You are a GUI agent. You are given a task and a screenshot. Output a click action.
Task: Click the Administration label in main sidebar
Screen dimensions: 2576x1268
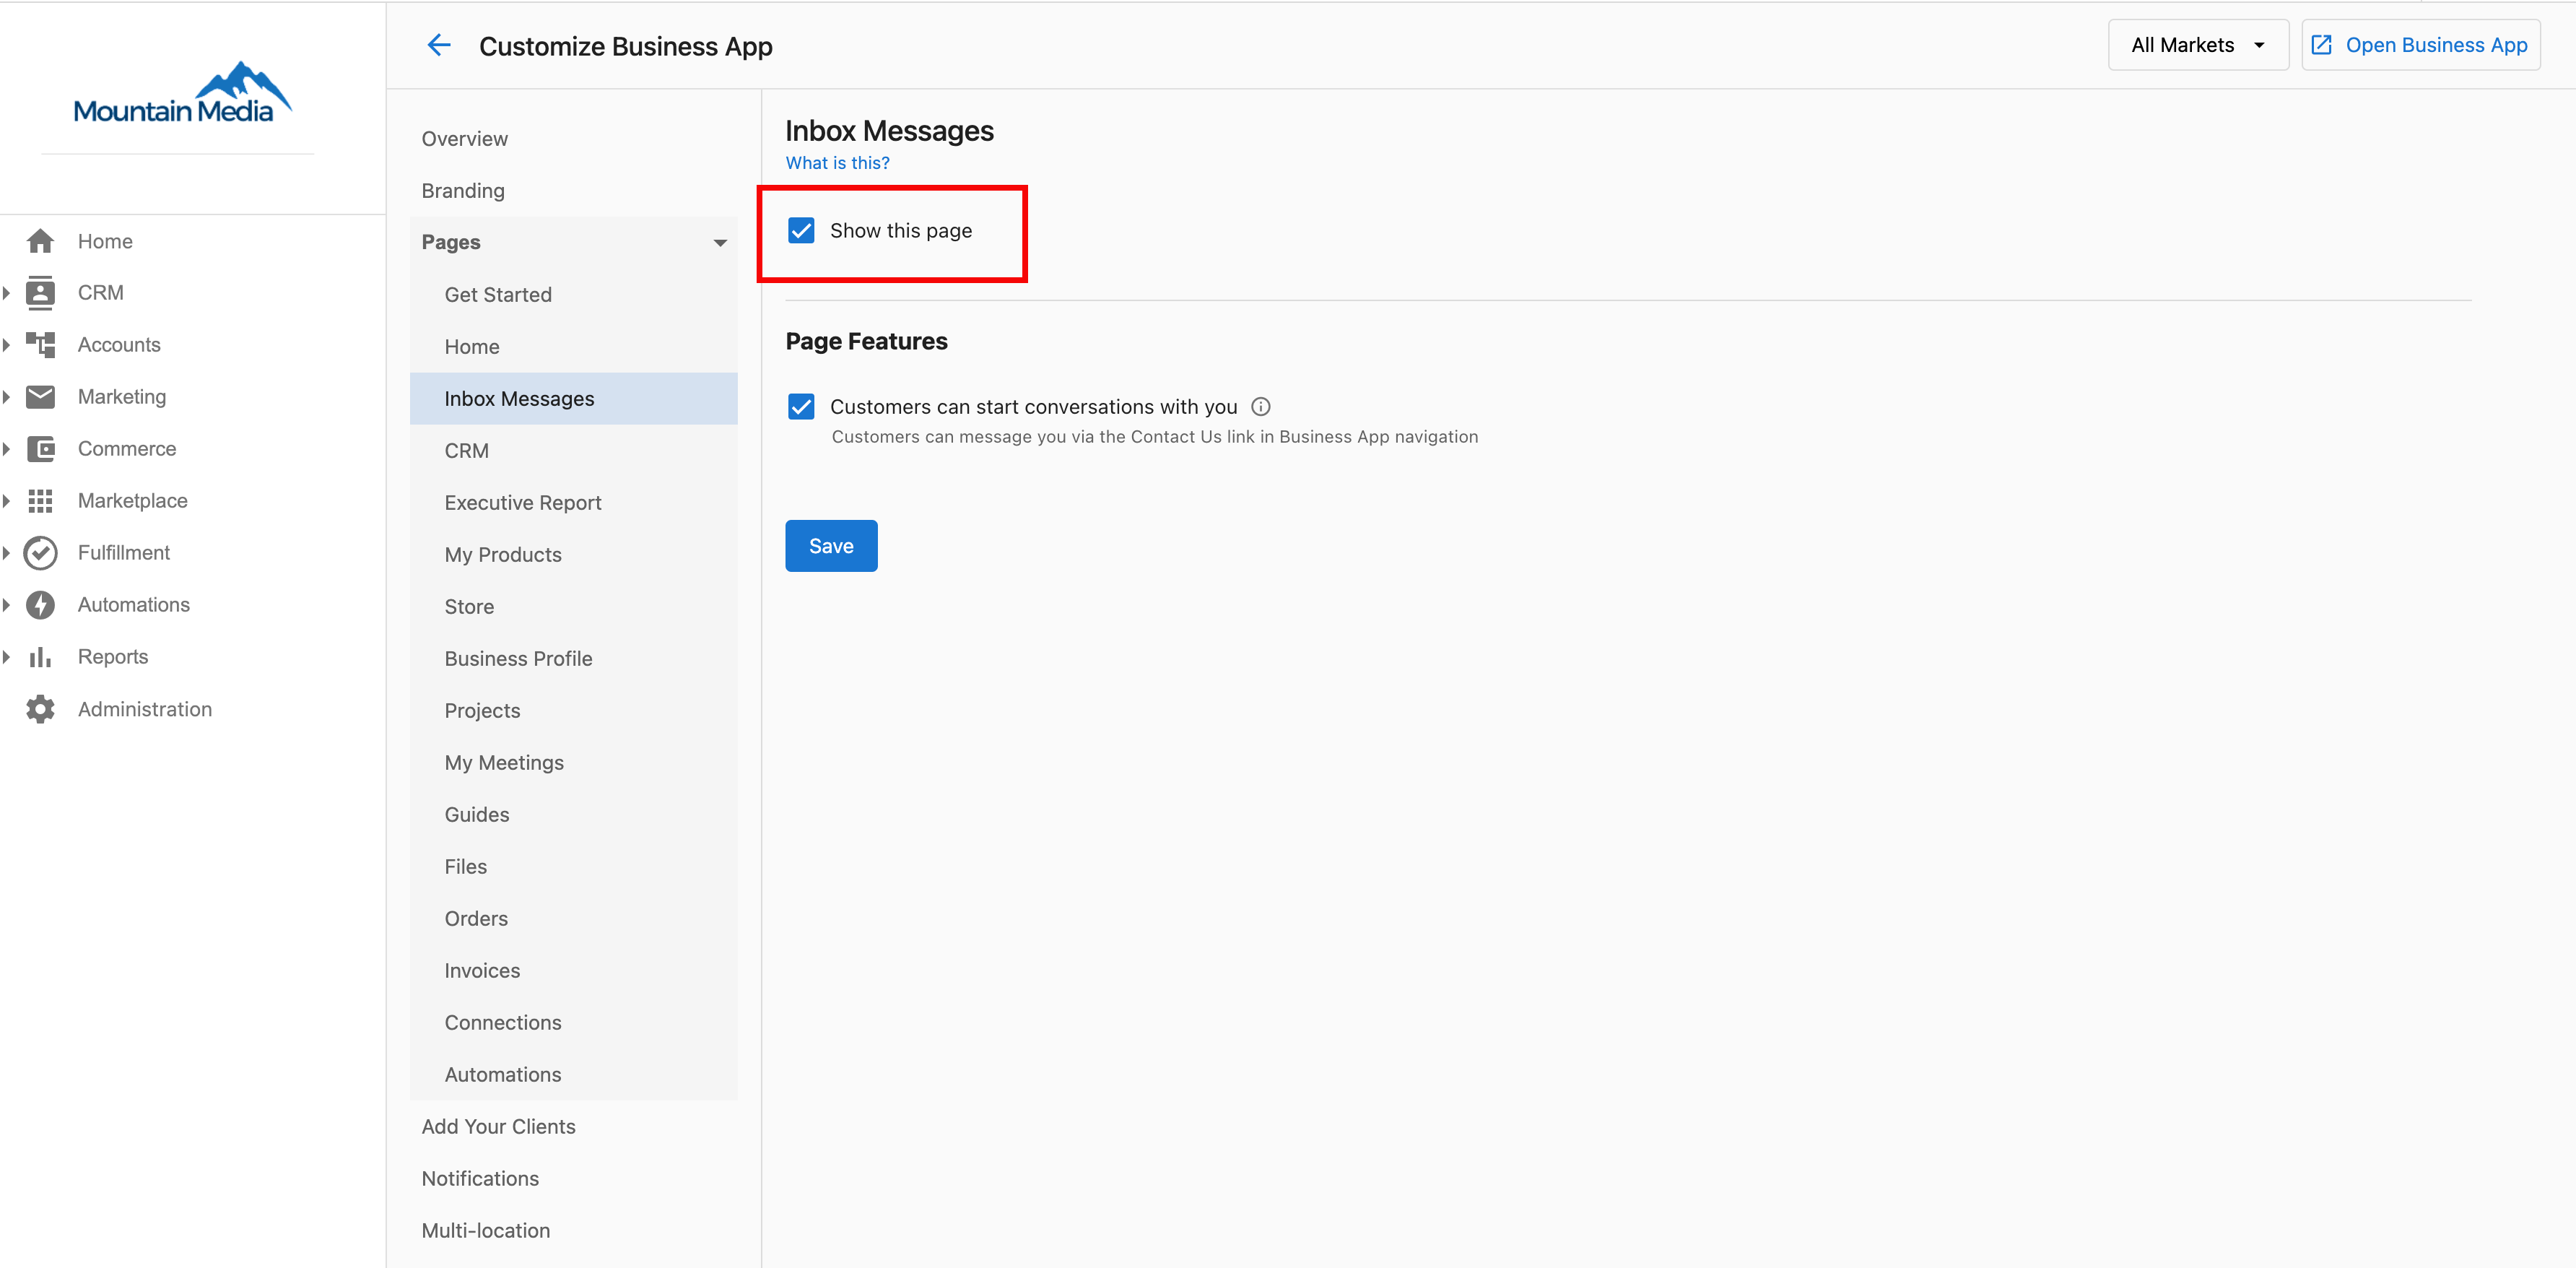tap(145, 709)
